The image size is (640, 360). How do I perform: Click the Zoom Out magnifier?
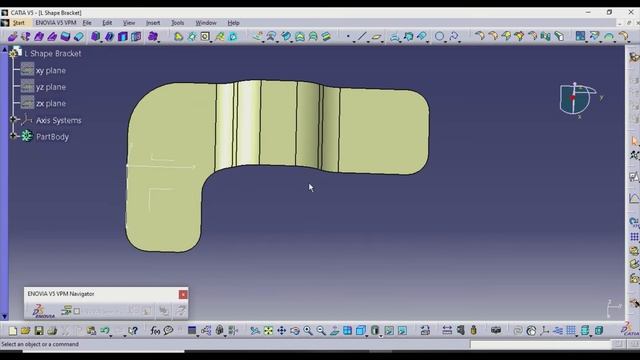pos(321,331)
